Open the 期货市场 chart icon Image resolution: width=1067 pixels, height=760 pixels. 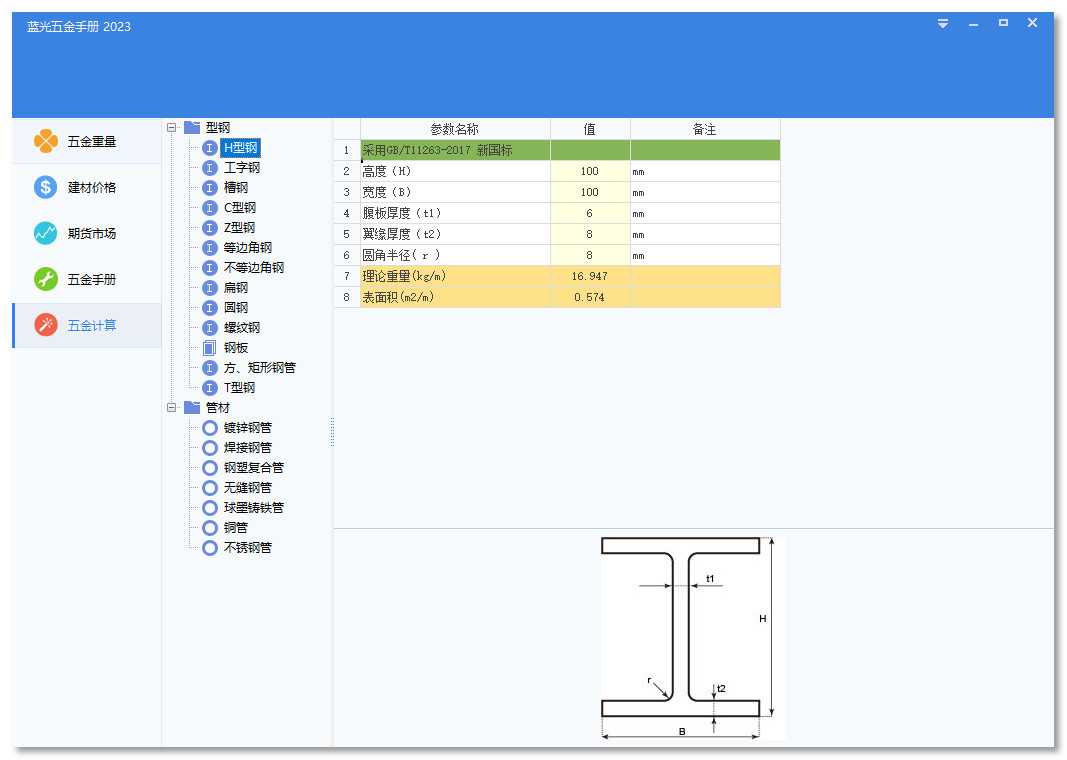click(x=46, y=233)
